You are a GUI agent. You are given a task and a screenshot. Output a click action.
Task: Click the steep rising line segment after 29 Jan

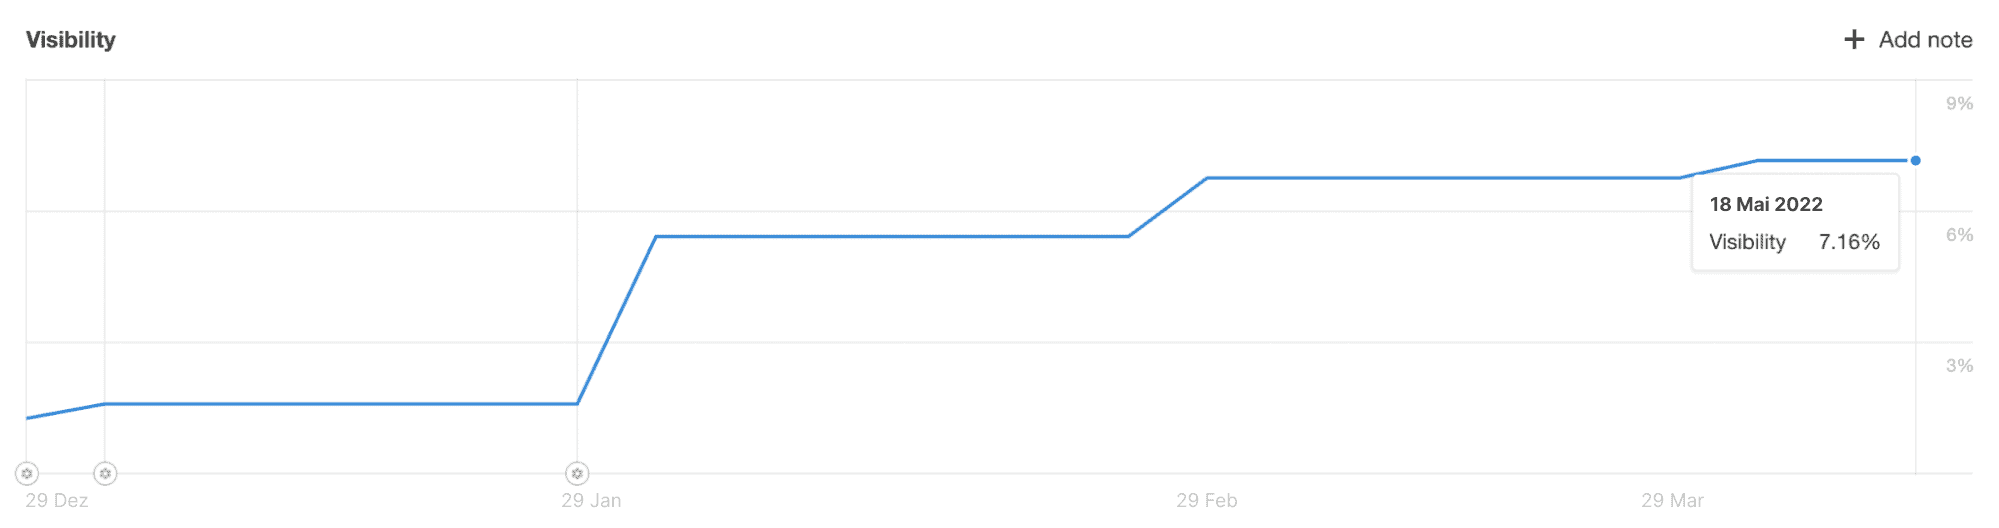point(616,320)
